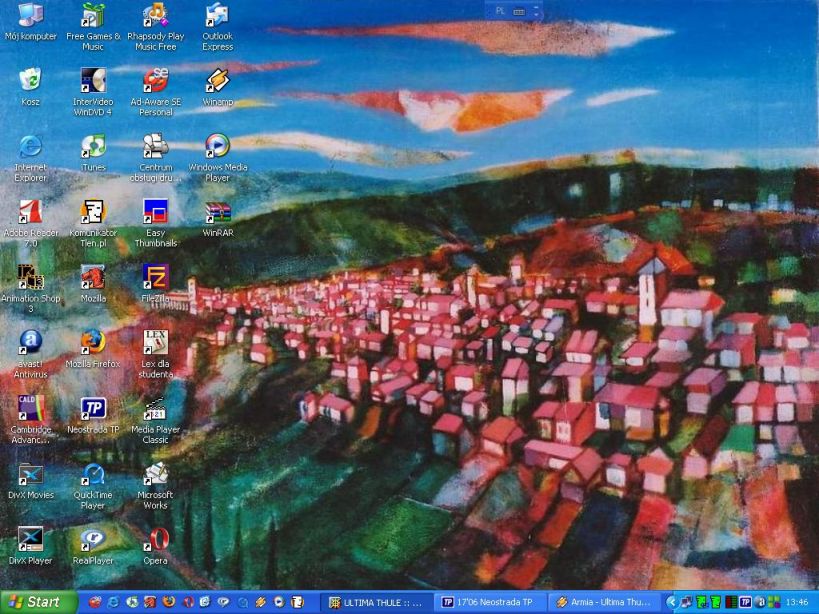Select the avast! Antivirus icon
The width and height of the screenshot is (819, 614).
(30, 343)
